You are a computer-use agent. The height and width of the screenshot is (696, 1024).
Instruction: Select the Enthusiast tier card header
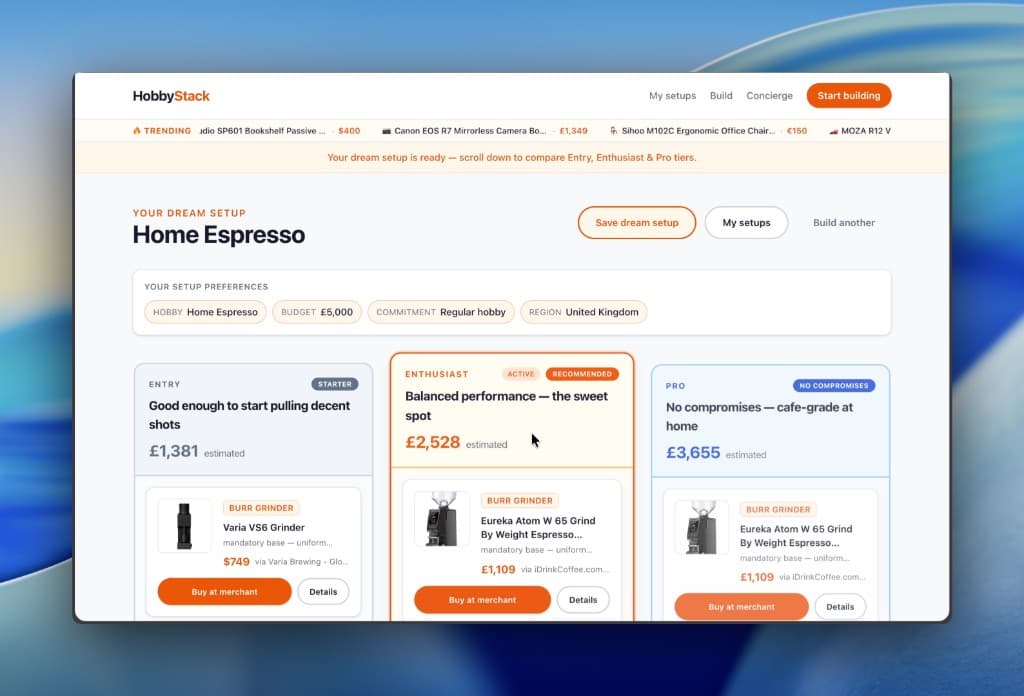point(512,410)
